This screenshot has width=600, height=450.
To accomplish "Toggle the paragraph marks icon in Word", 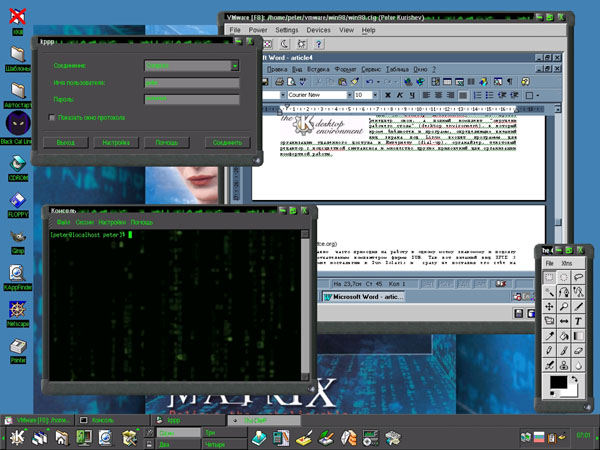I will (x=510, y=82).
